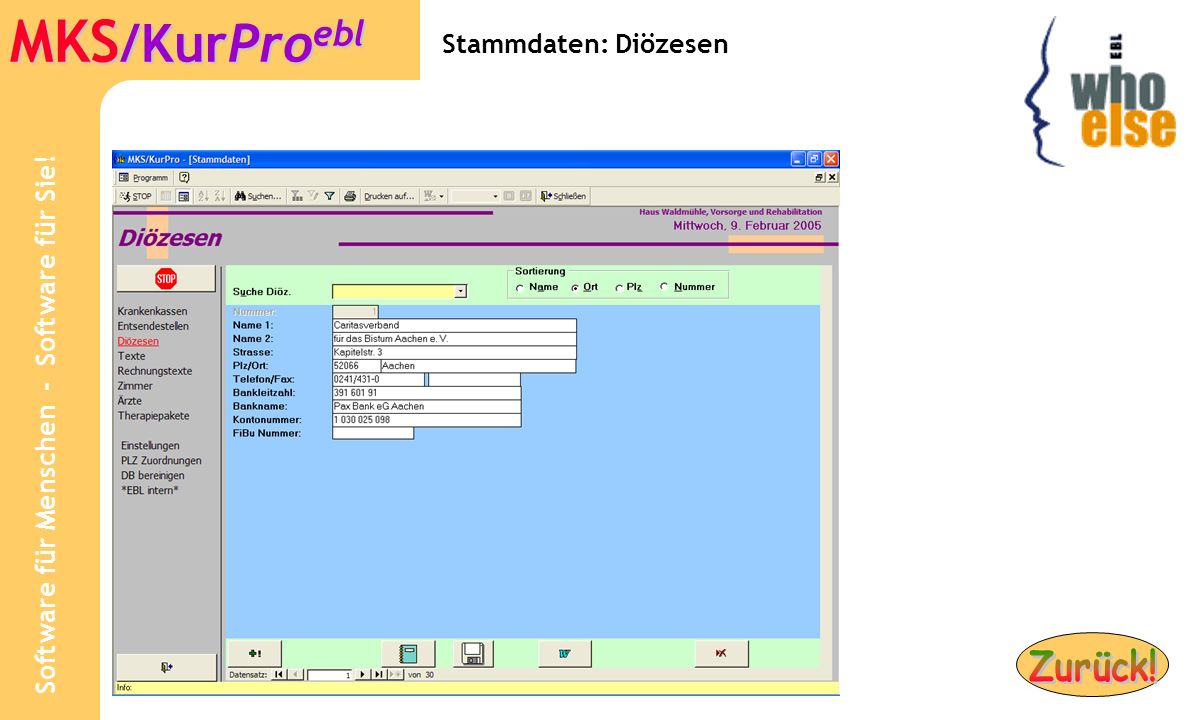
Task: Click the Schließen toolbar button
Action: [x=563, y=196]
